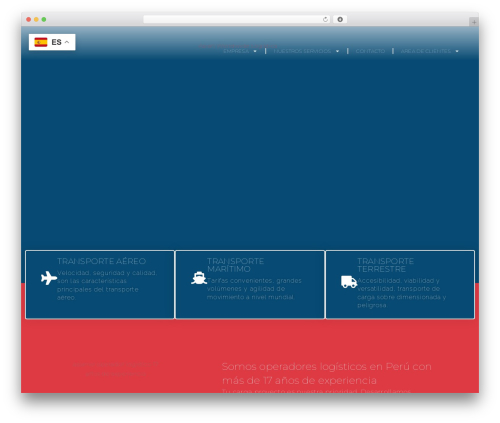Expand the Nuestros Servicios dropdown arrow
Viewport: 500px width, 423px height.
(x=337, y=51)
